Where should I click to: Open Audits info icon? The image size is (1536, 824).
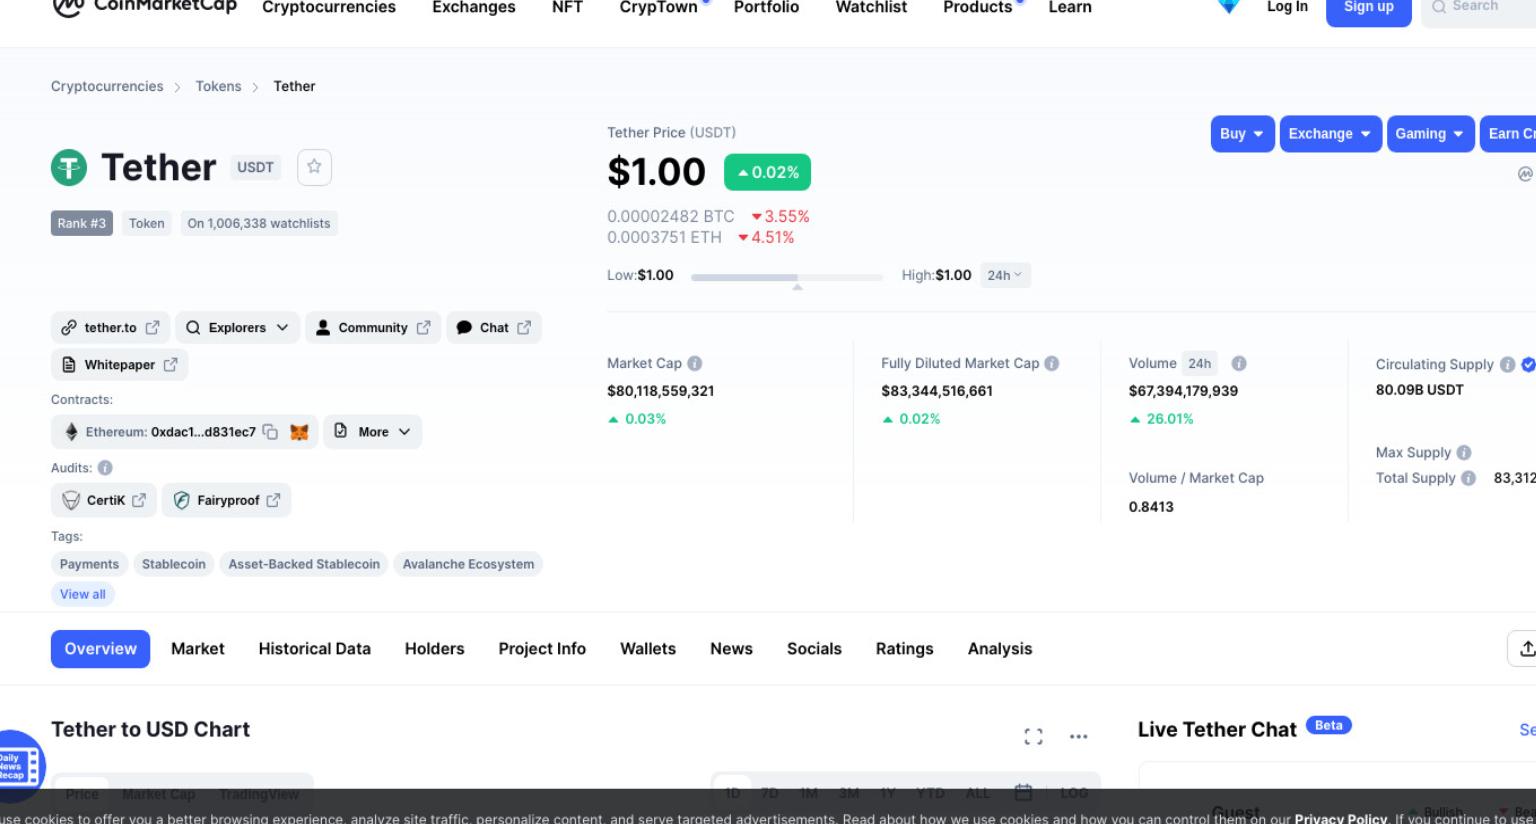point(105,467)
